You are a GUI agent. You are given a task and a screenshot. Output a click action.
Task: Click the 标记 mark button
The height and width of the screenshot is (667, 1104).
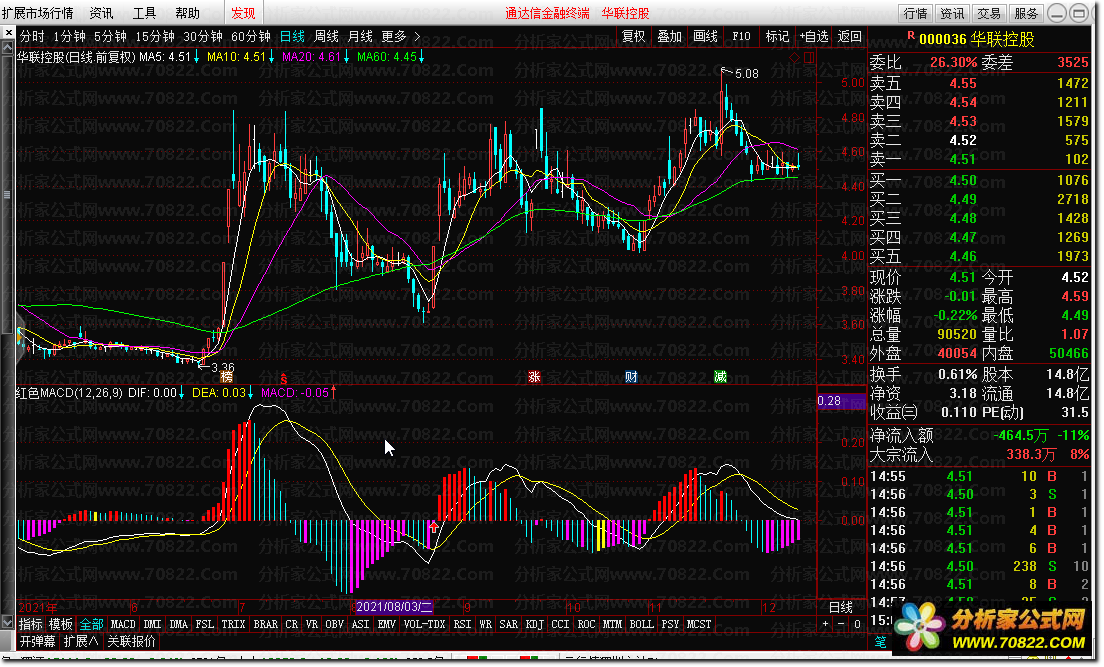777,37
